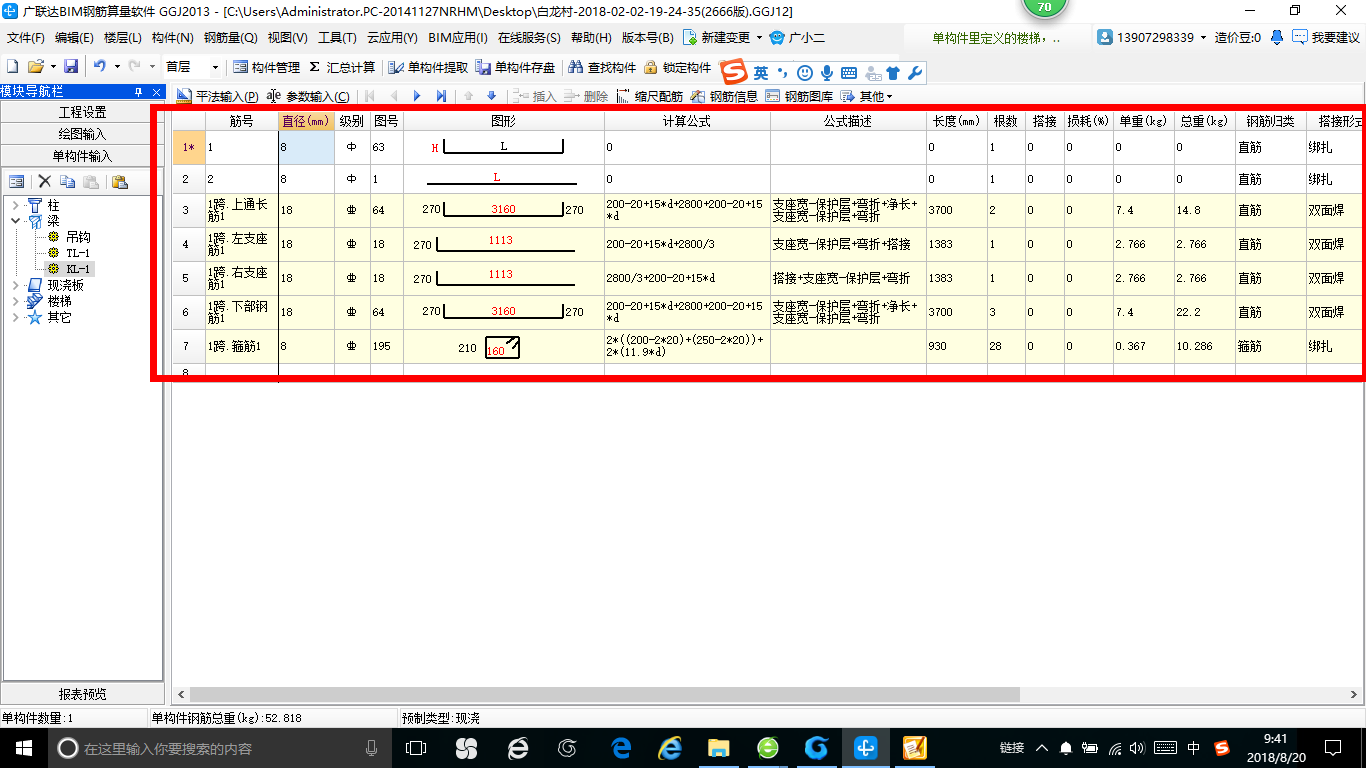Viewport: 1366px width, 768px height.
Task: Open Task View on taskbar
Action: pyautogui.click(x=416, y=747)
